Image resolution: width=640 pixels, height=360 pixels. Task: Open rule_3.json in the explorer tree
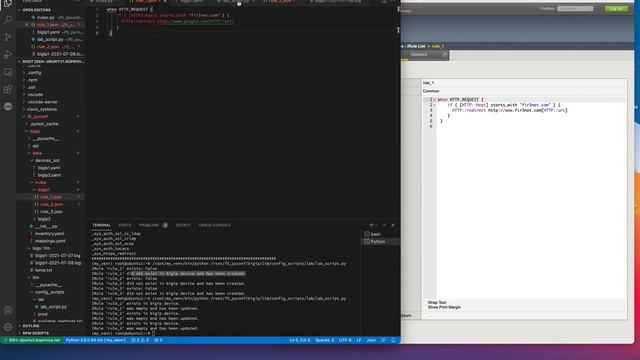51,211
